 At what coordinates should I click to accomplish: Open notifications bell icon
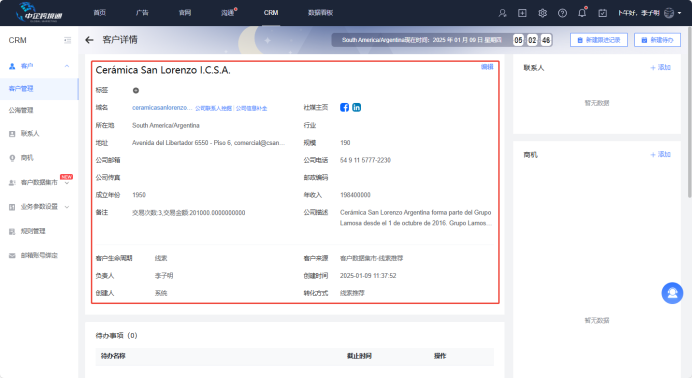(582, 13)
